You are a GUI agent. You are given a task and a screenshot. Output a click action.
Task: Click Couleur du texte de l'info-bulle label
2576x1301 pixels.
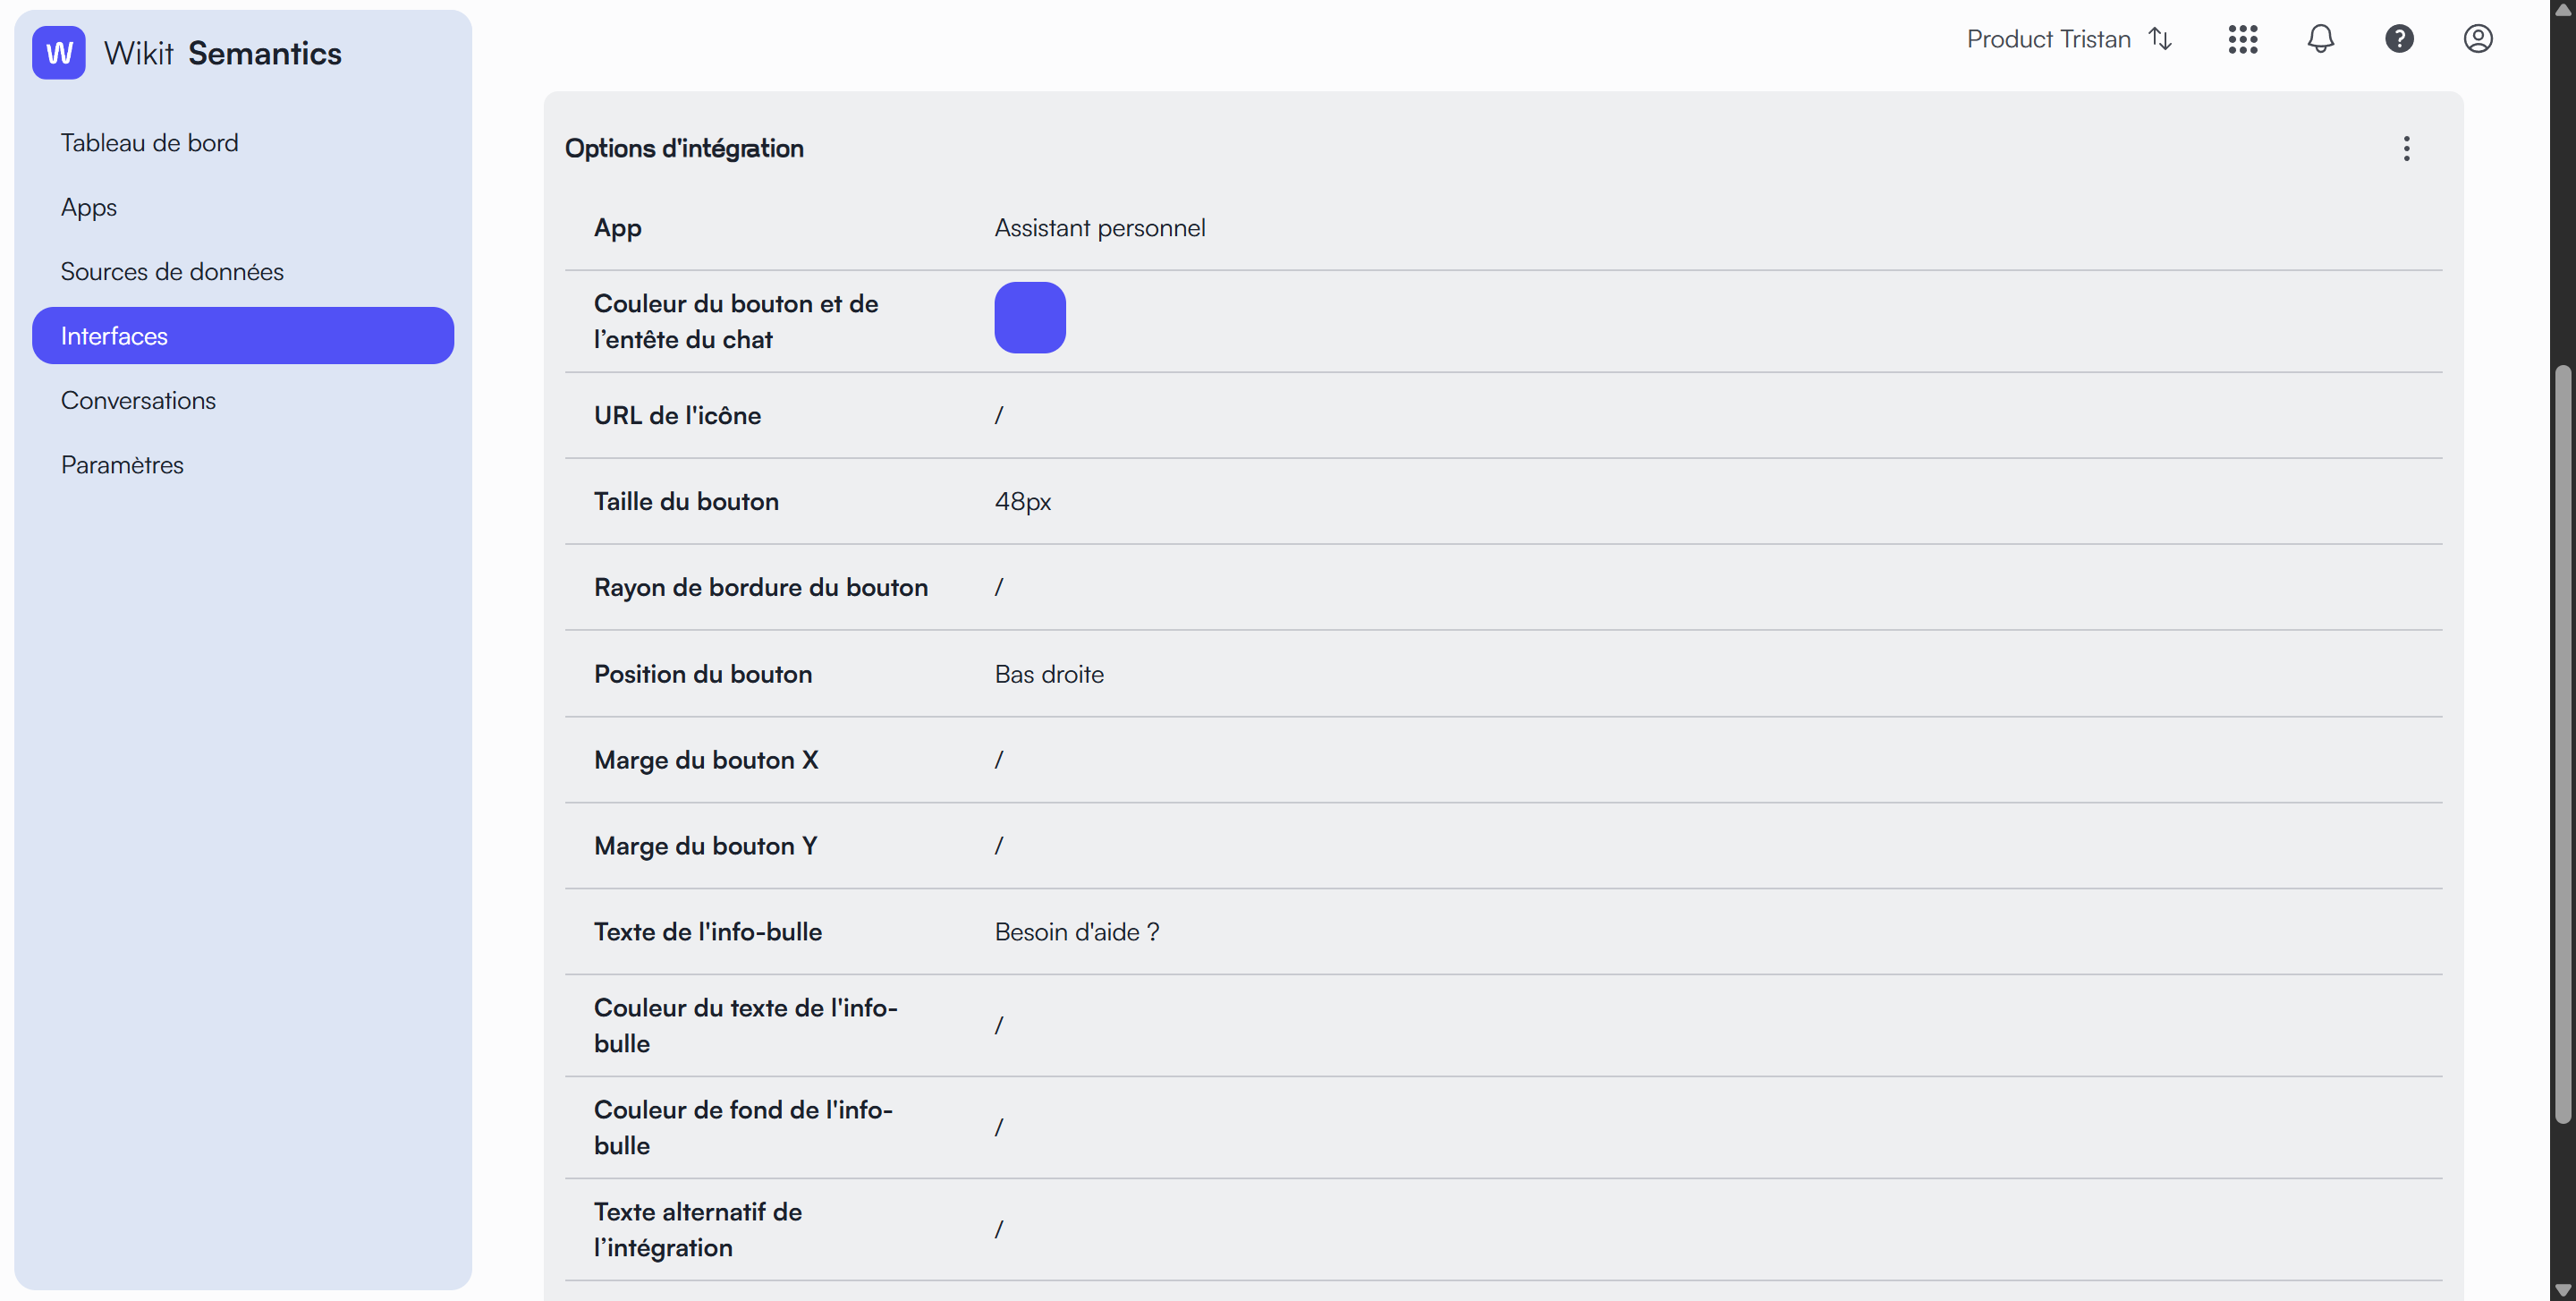tap(745, 1025)
